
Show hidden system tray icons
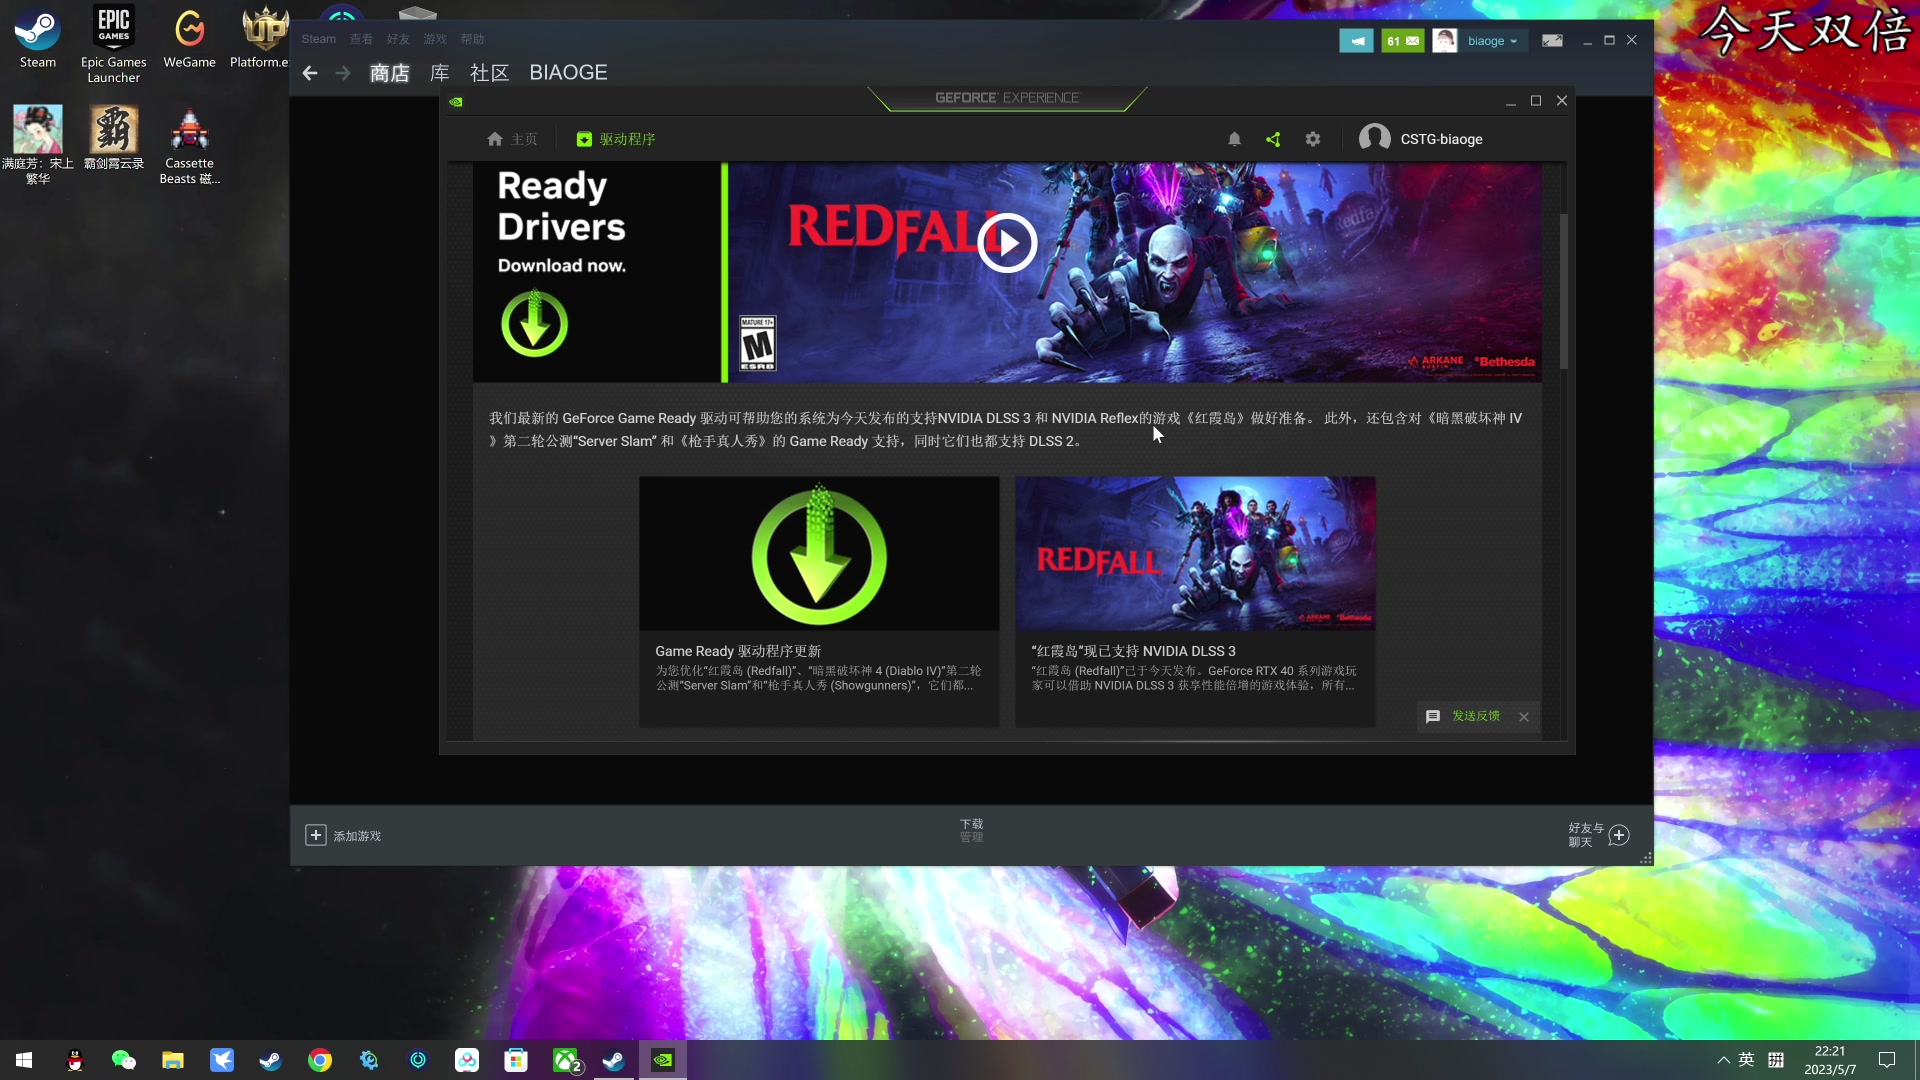1723,1060
